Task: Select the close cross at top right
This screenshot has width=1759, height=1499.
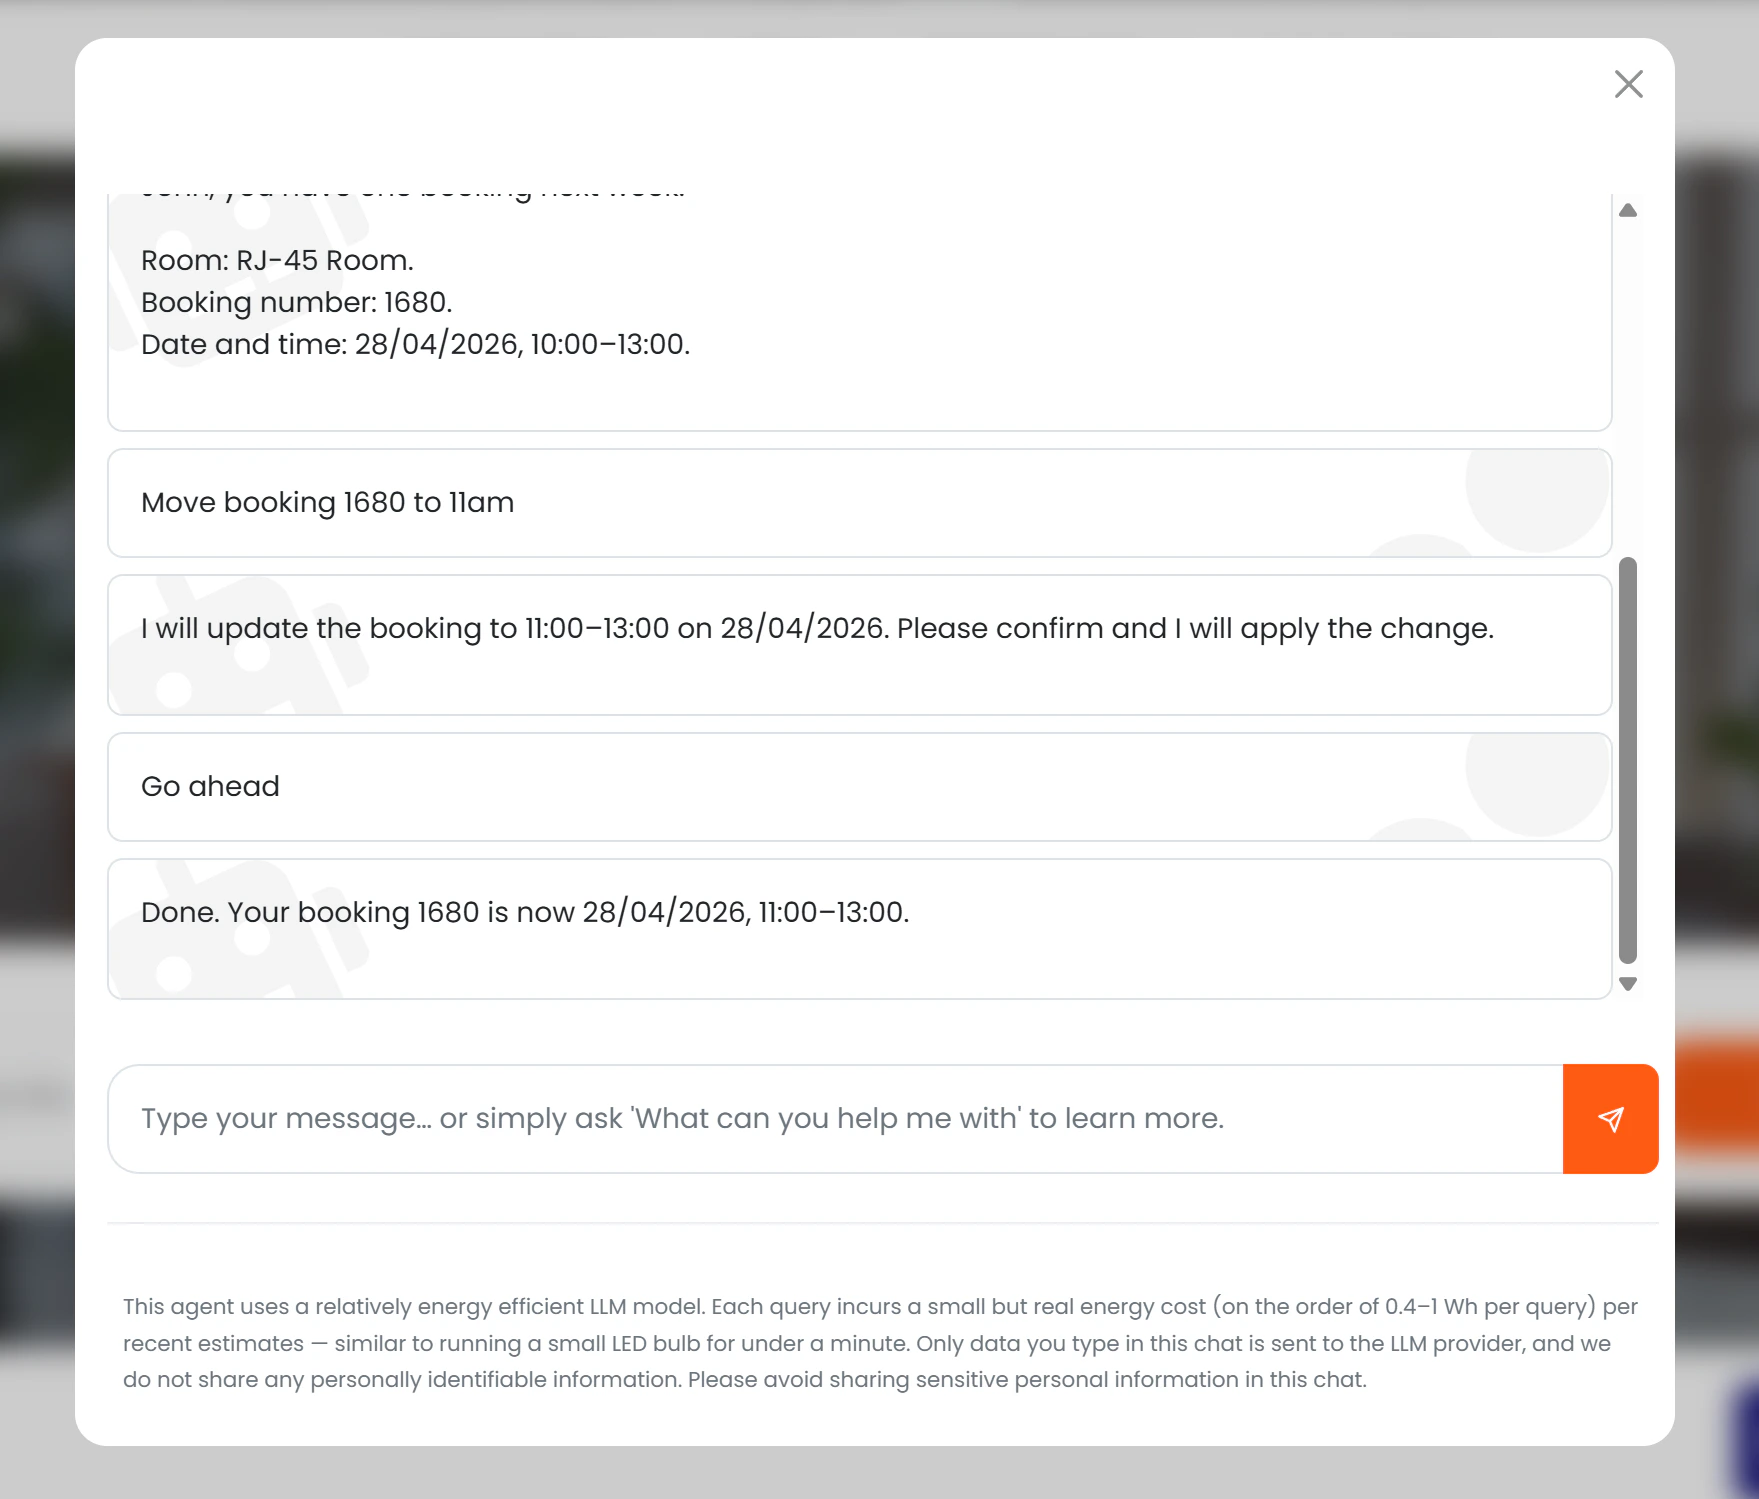Action: pos(1629,84)
